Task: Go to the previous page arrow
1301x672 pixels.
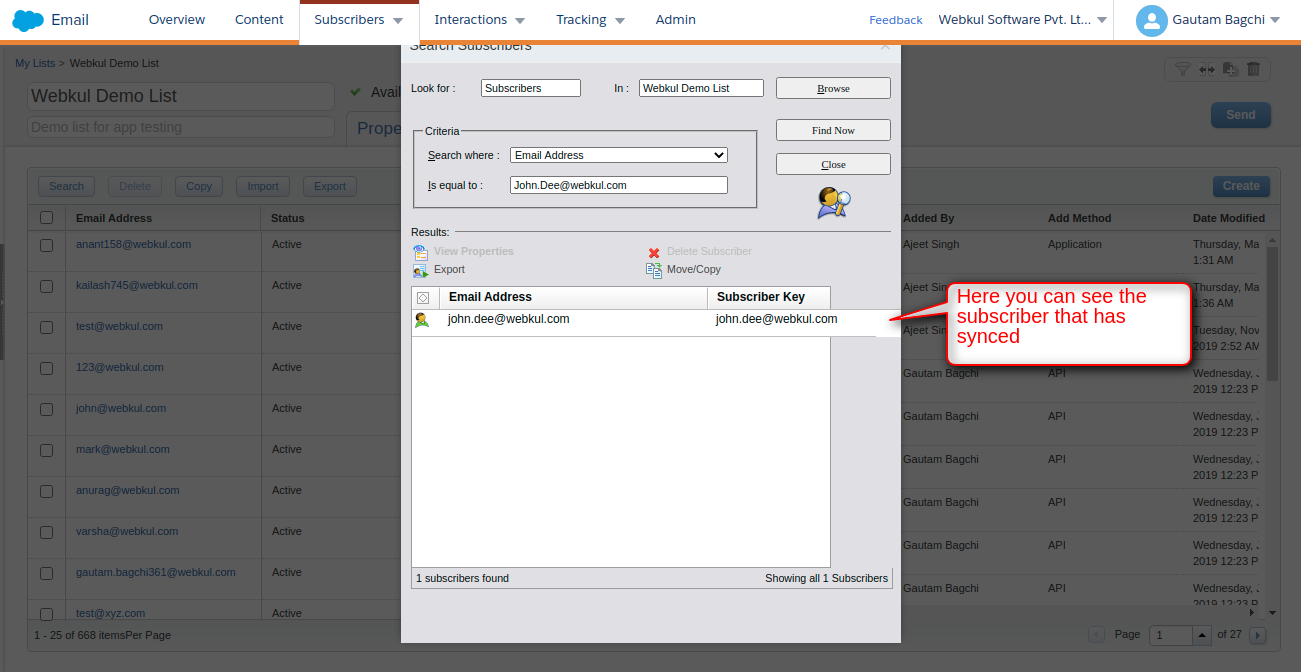Action: (x=1096, y=635)
